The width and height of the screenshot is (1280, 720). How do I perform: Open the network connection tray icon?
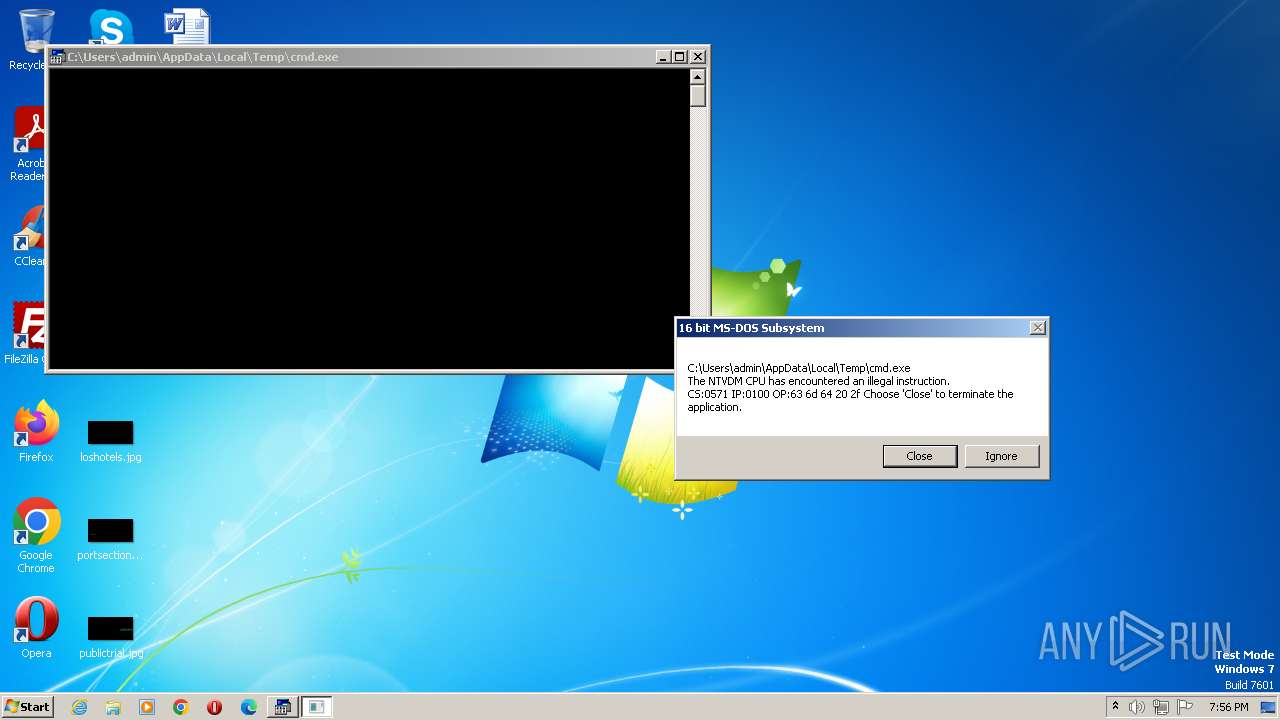[1160, 707]
